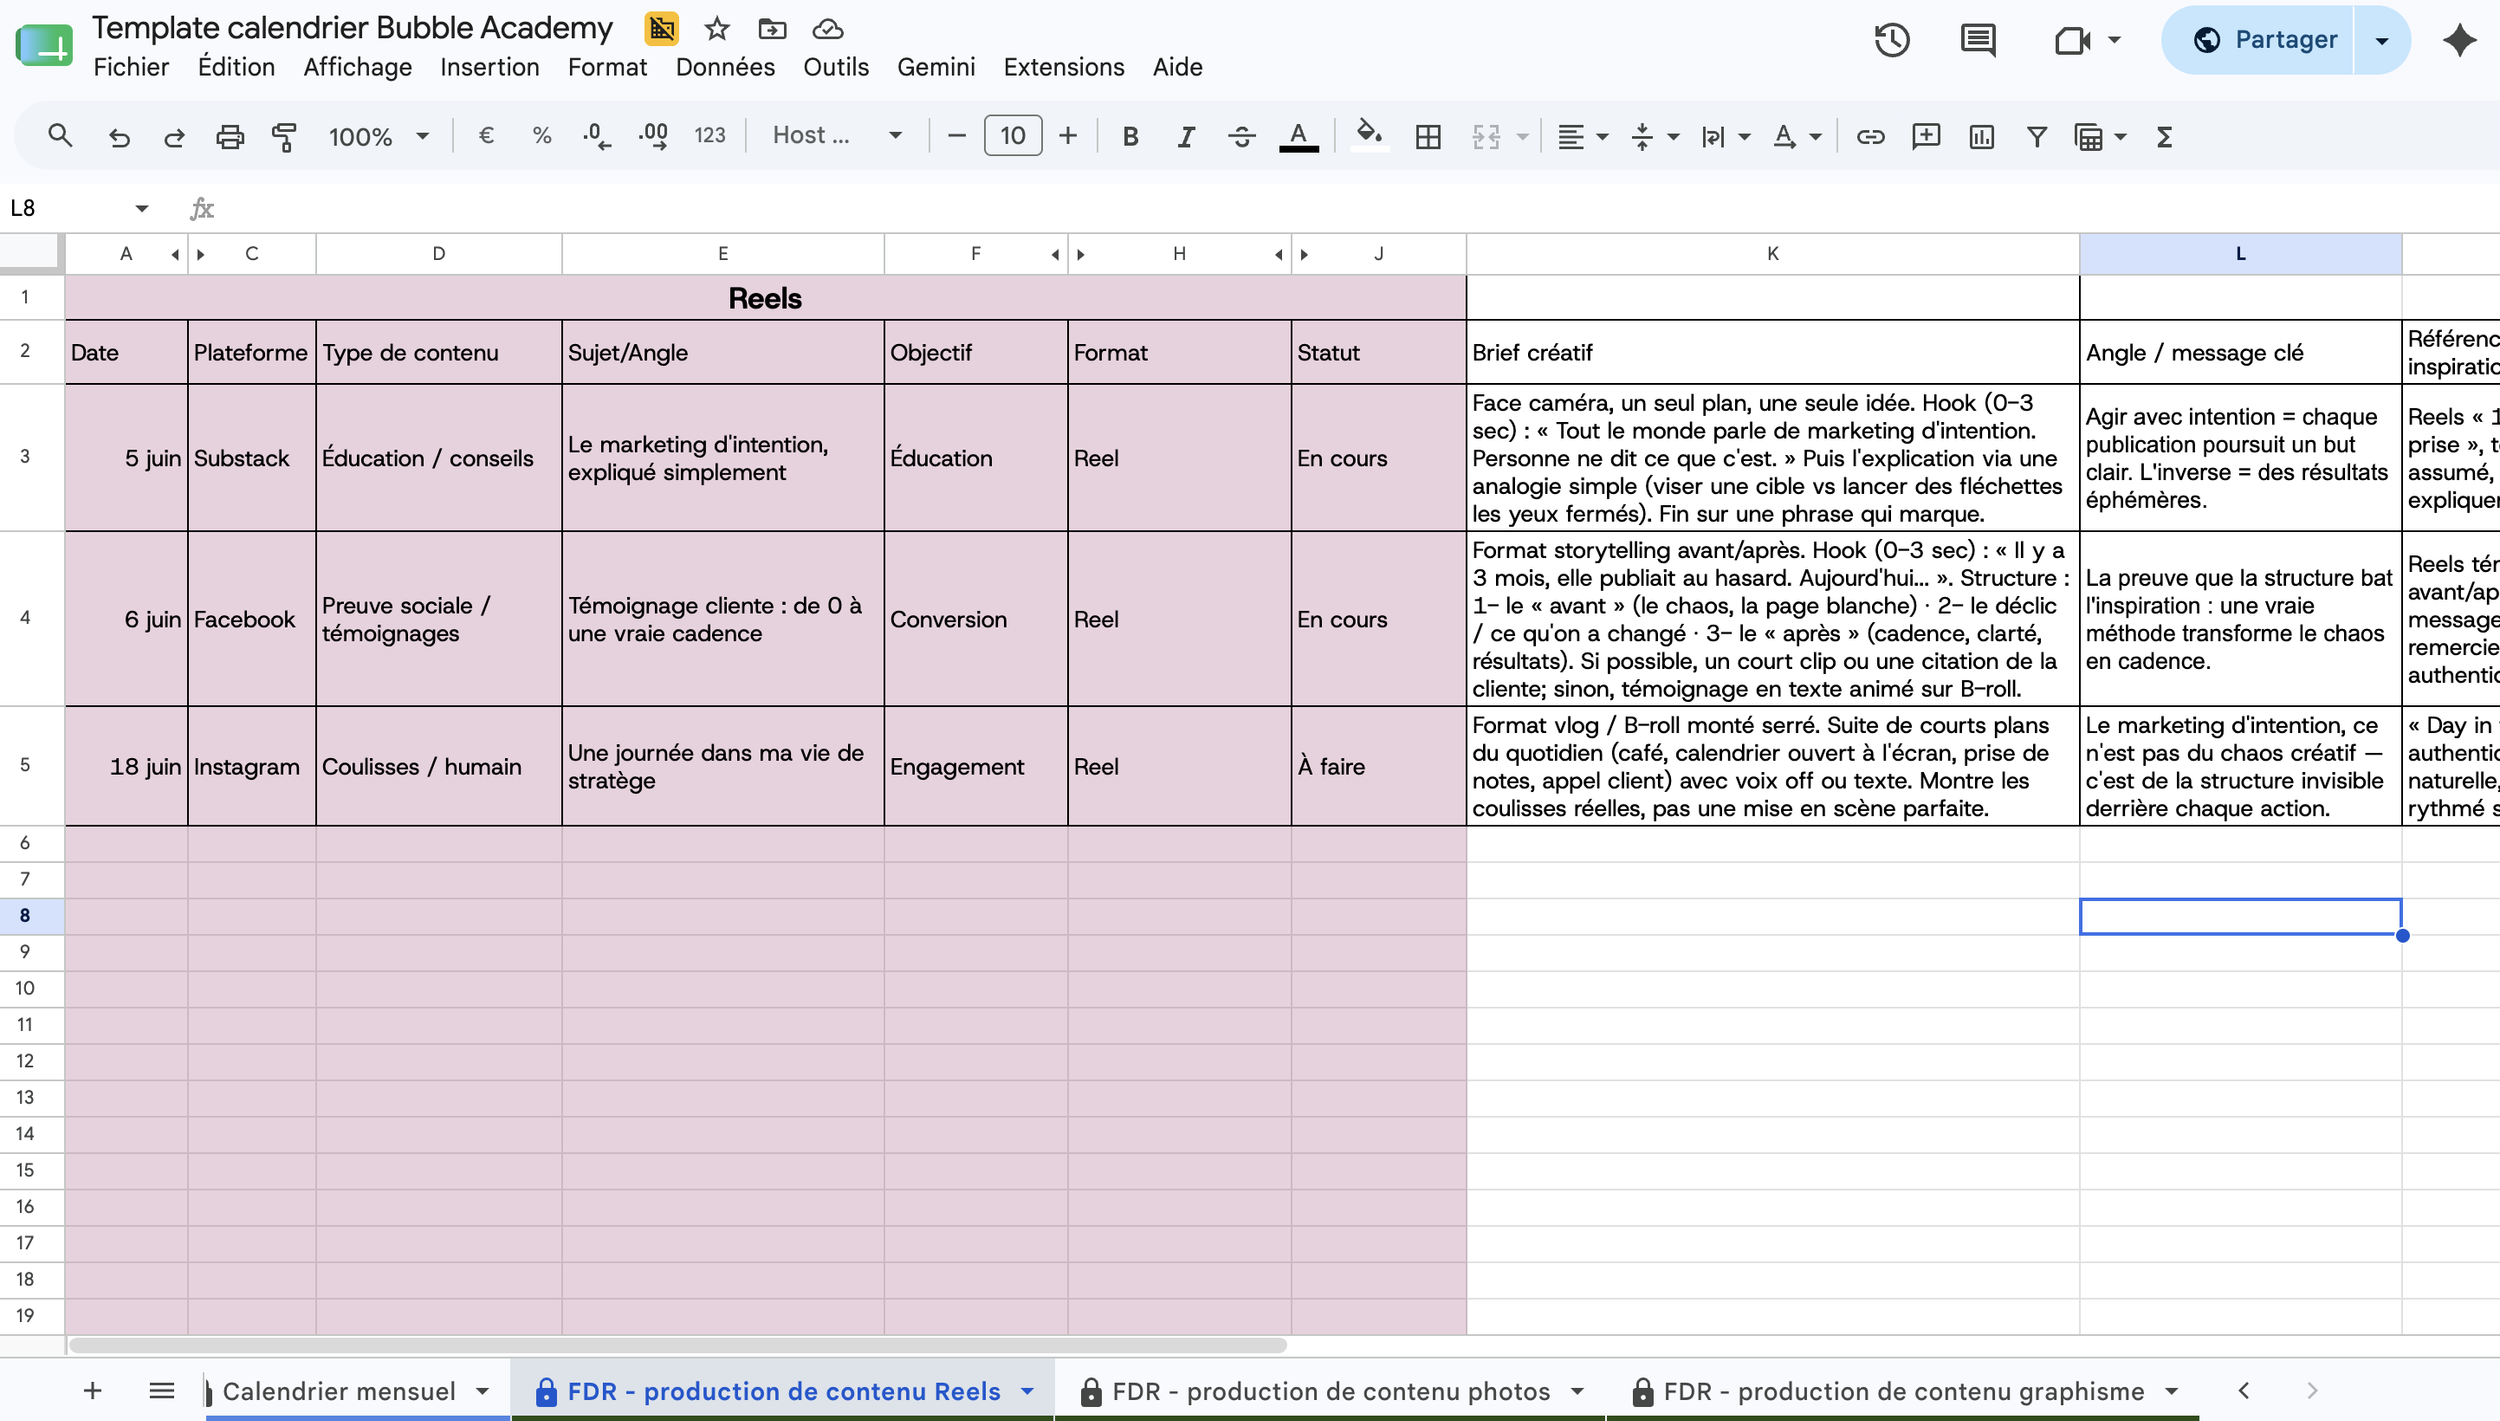Screen dimensions: 2500x1421
Task: Toggle bold formatting
Action: tap(1131, 136)
